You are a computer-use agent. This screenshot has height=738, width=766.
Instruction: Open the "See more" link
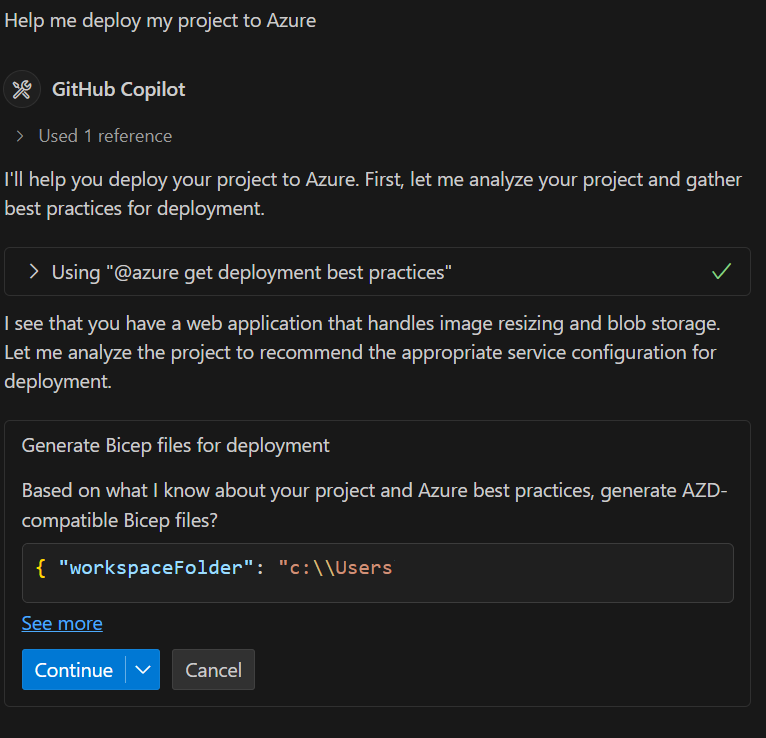(x=62, y=623)
